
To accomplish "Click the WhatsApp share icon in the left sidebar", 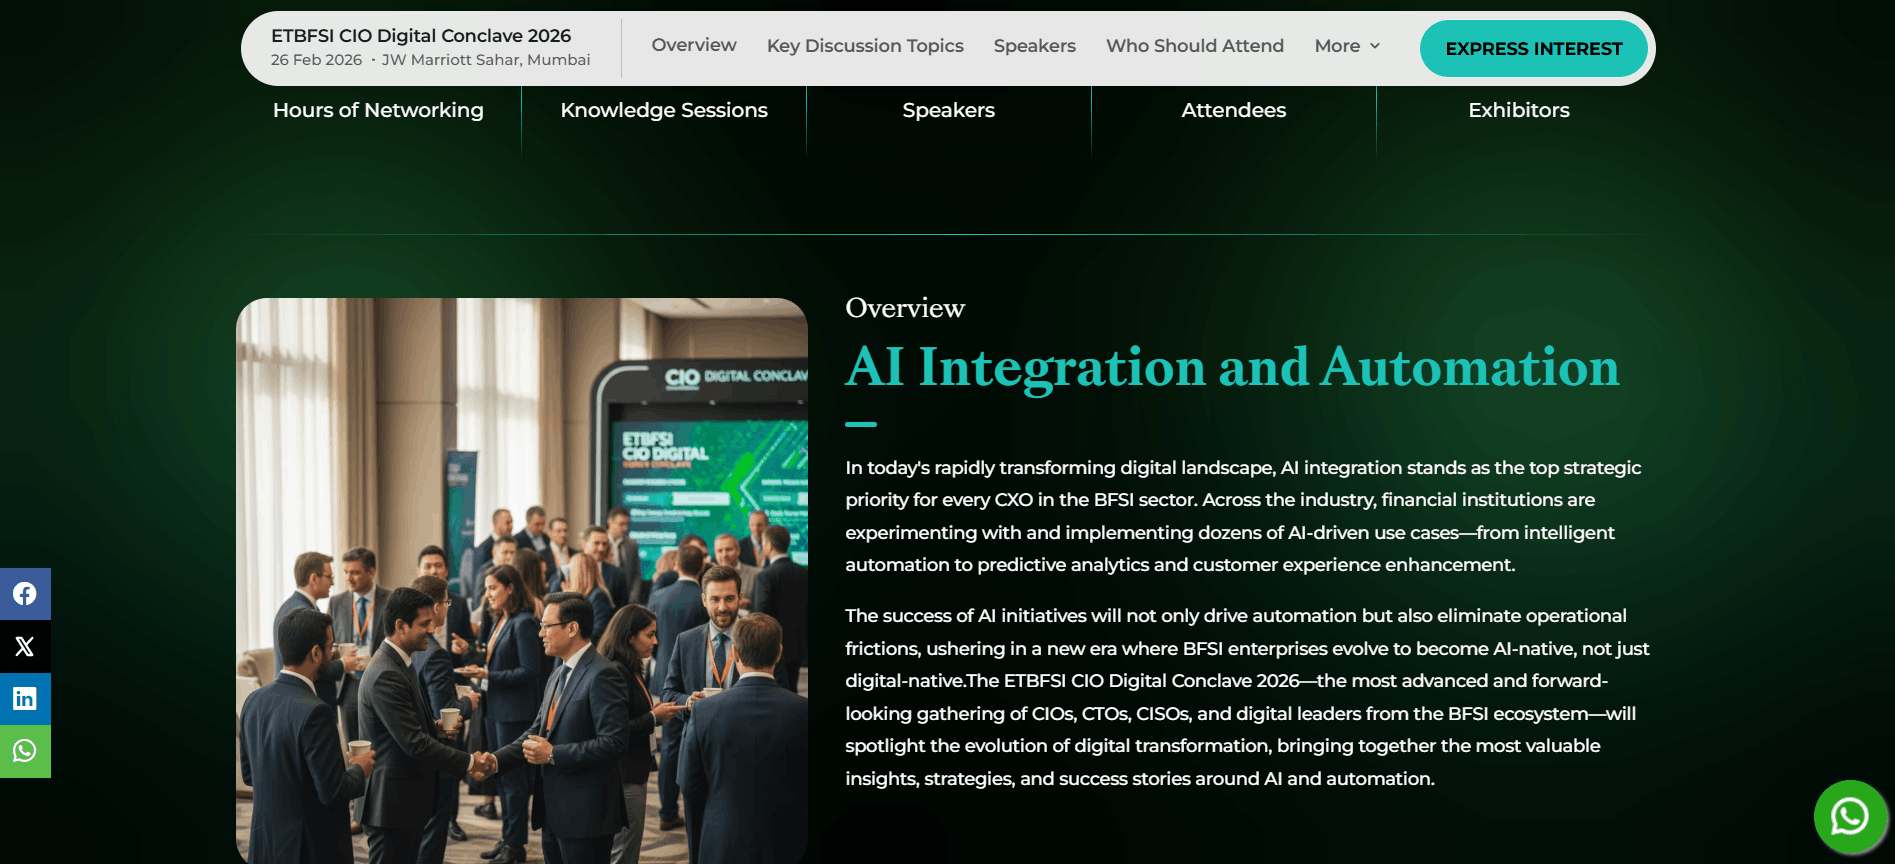I will click(x=25, y=751).
